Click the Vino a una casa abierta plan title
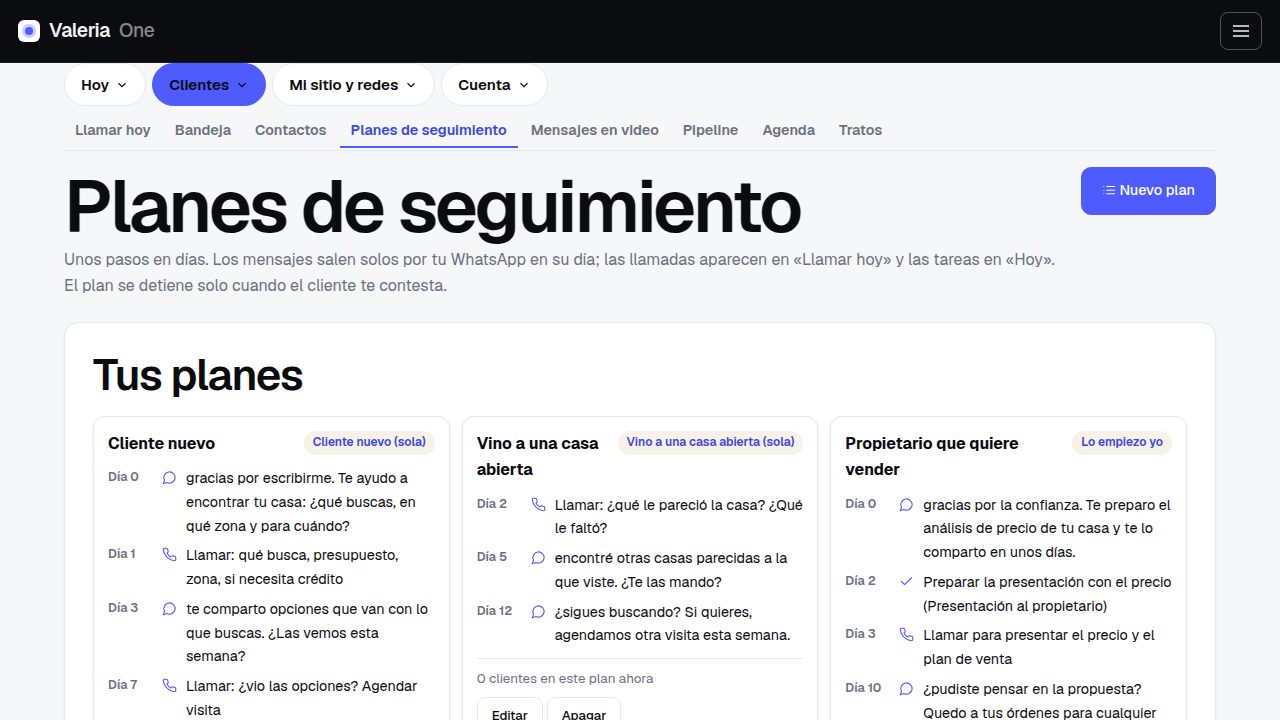This screenshot has width=1280, height=720. click(x=538, y=456)
